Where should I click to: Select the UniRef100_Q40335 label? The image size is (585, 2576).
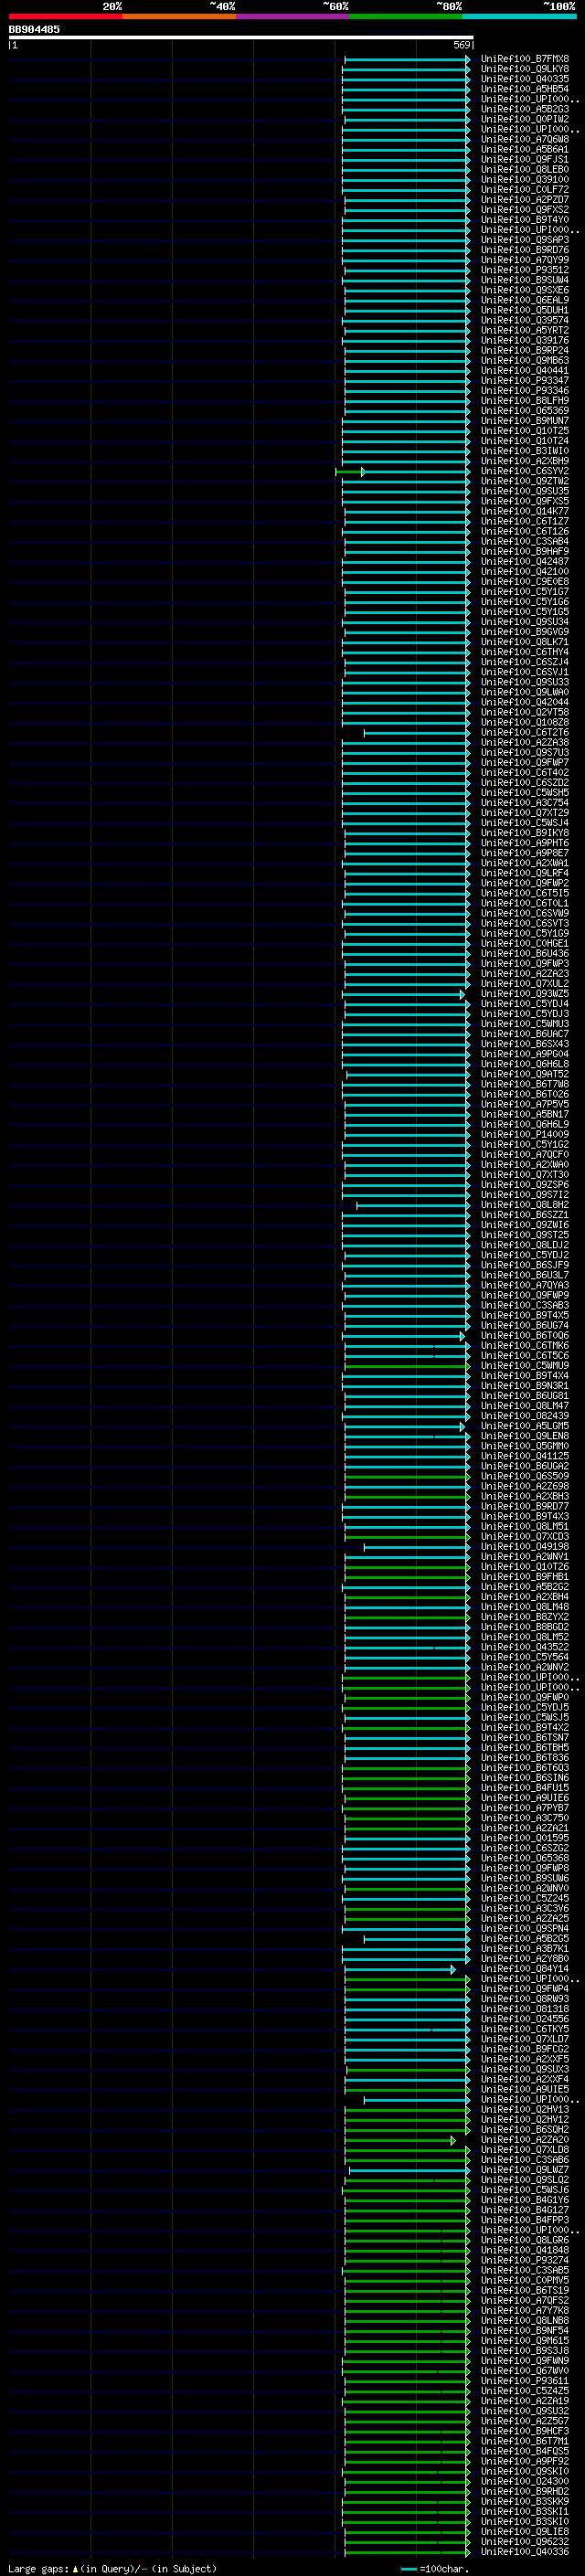coord(525,79)
